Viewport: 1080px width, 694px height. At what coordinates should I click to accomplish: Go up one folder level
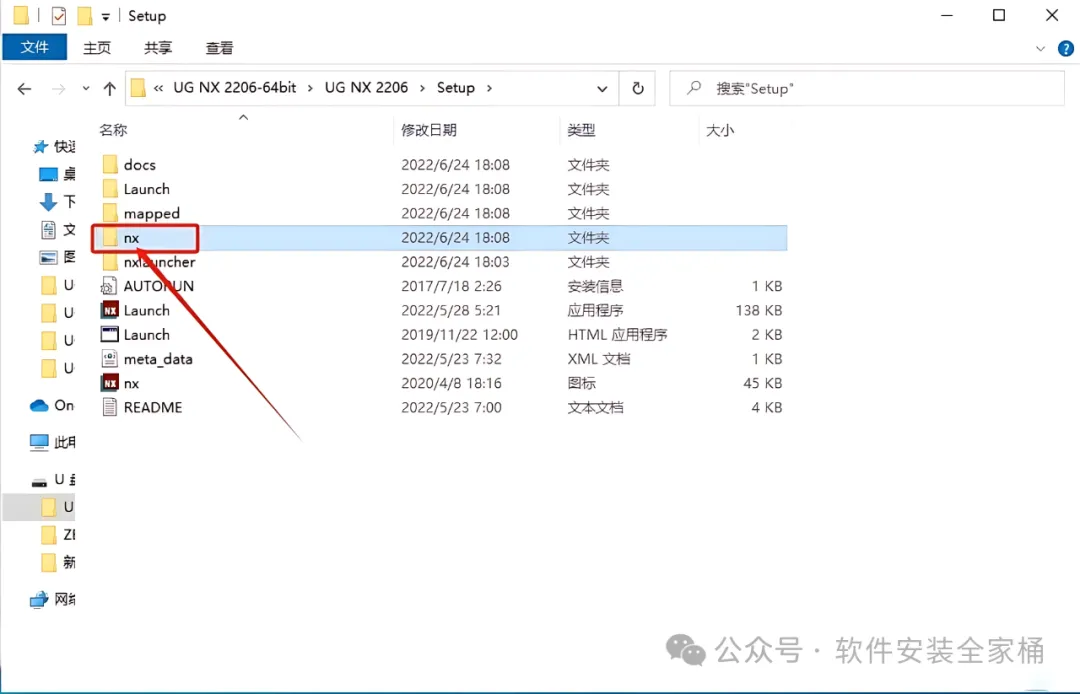(x=110, y=88)
